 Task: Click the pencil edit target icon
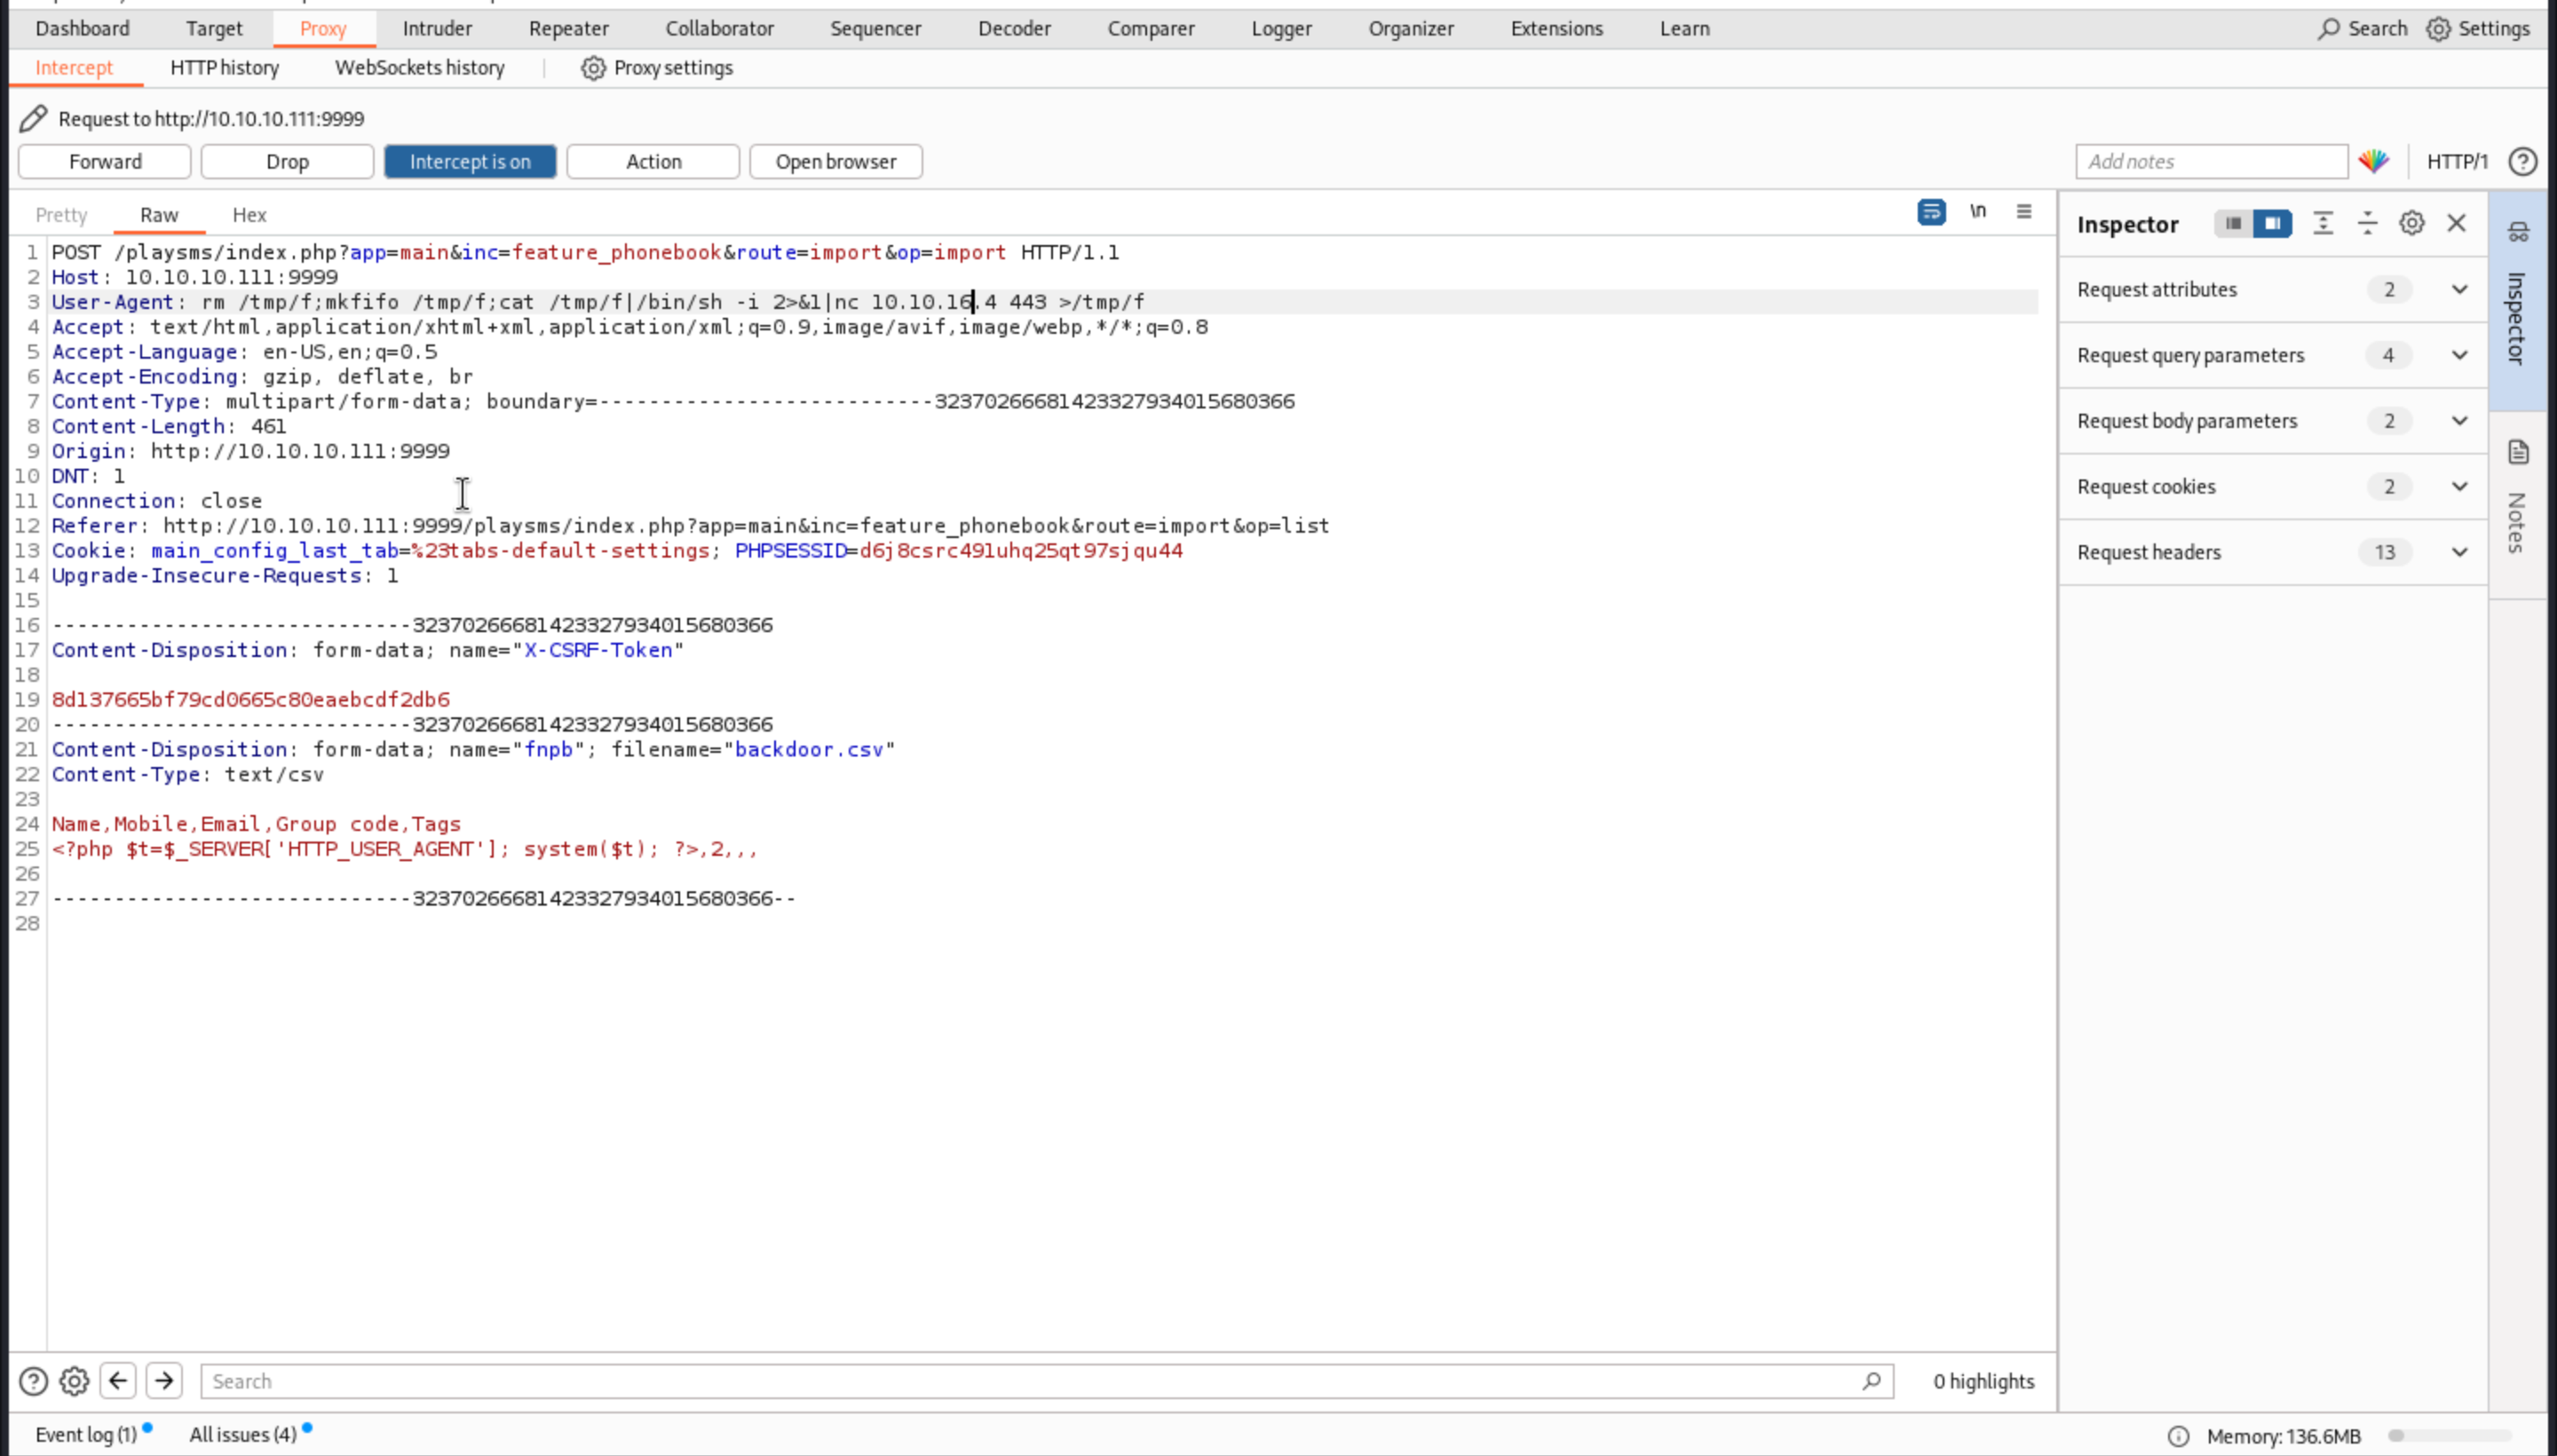(33, 119)
